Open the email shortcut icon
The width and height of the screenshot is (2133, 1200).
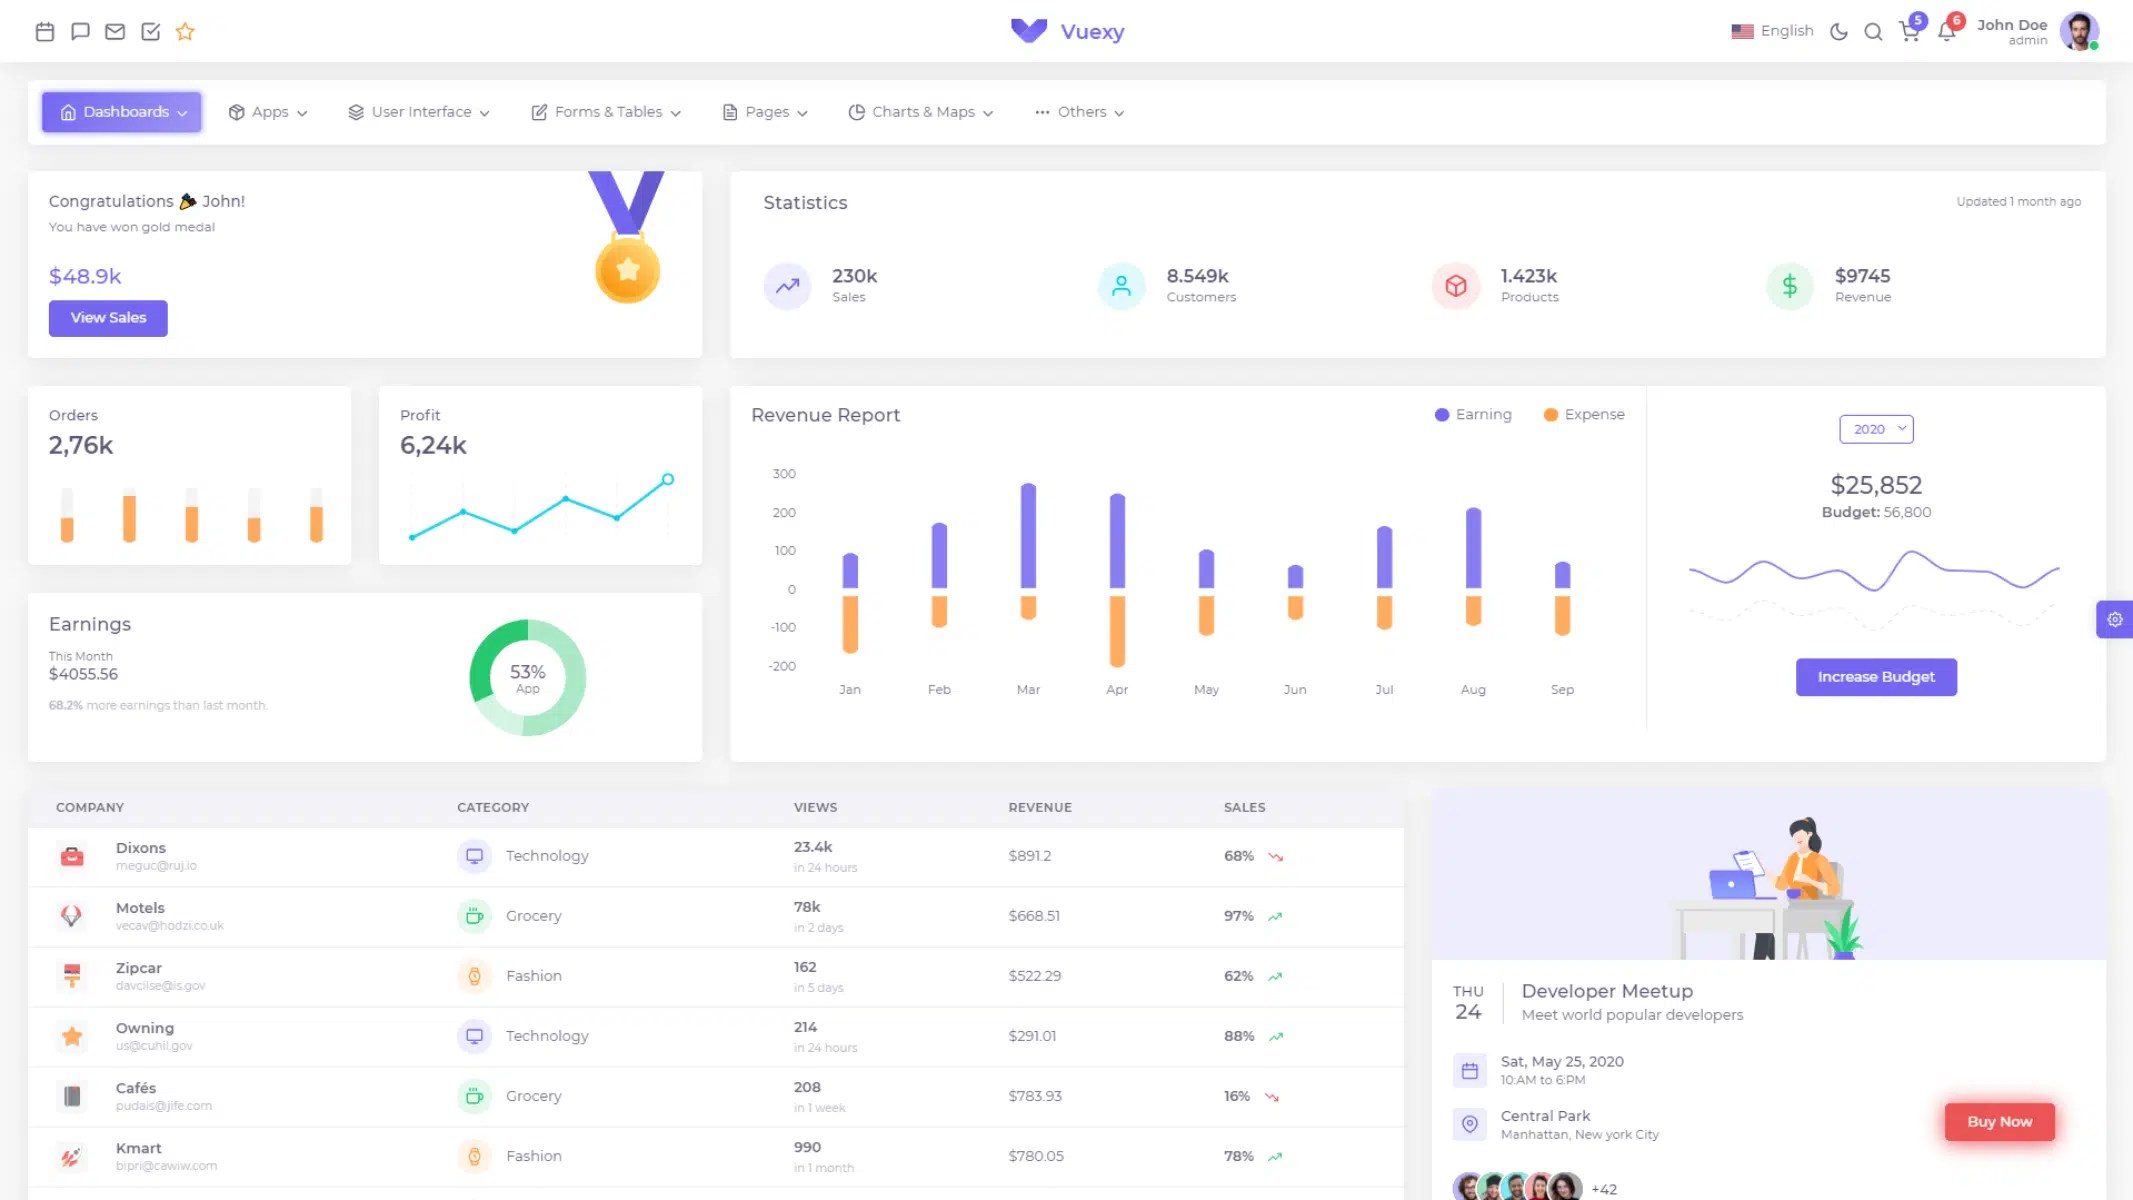coord(115,32)
